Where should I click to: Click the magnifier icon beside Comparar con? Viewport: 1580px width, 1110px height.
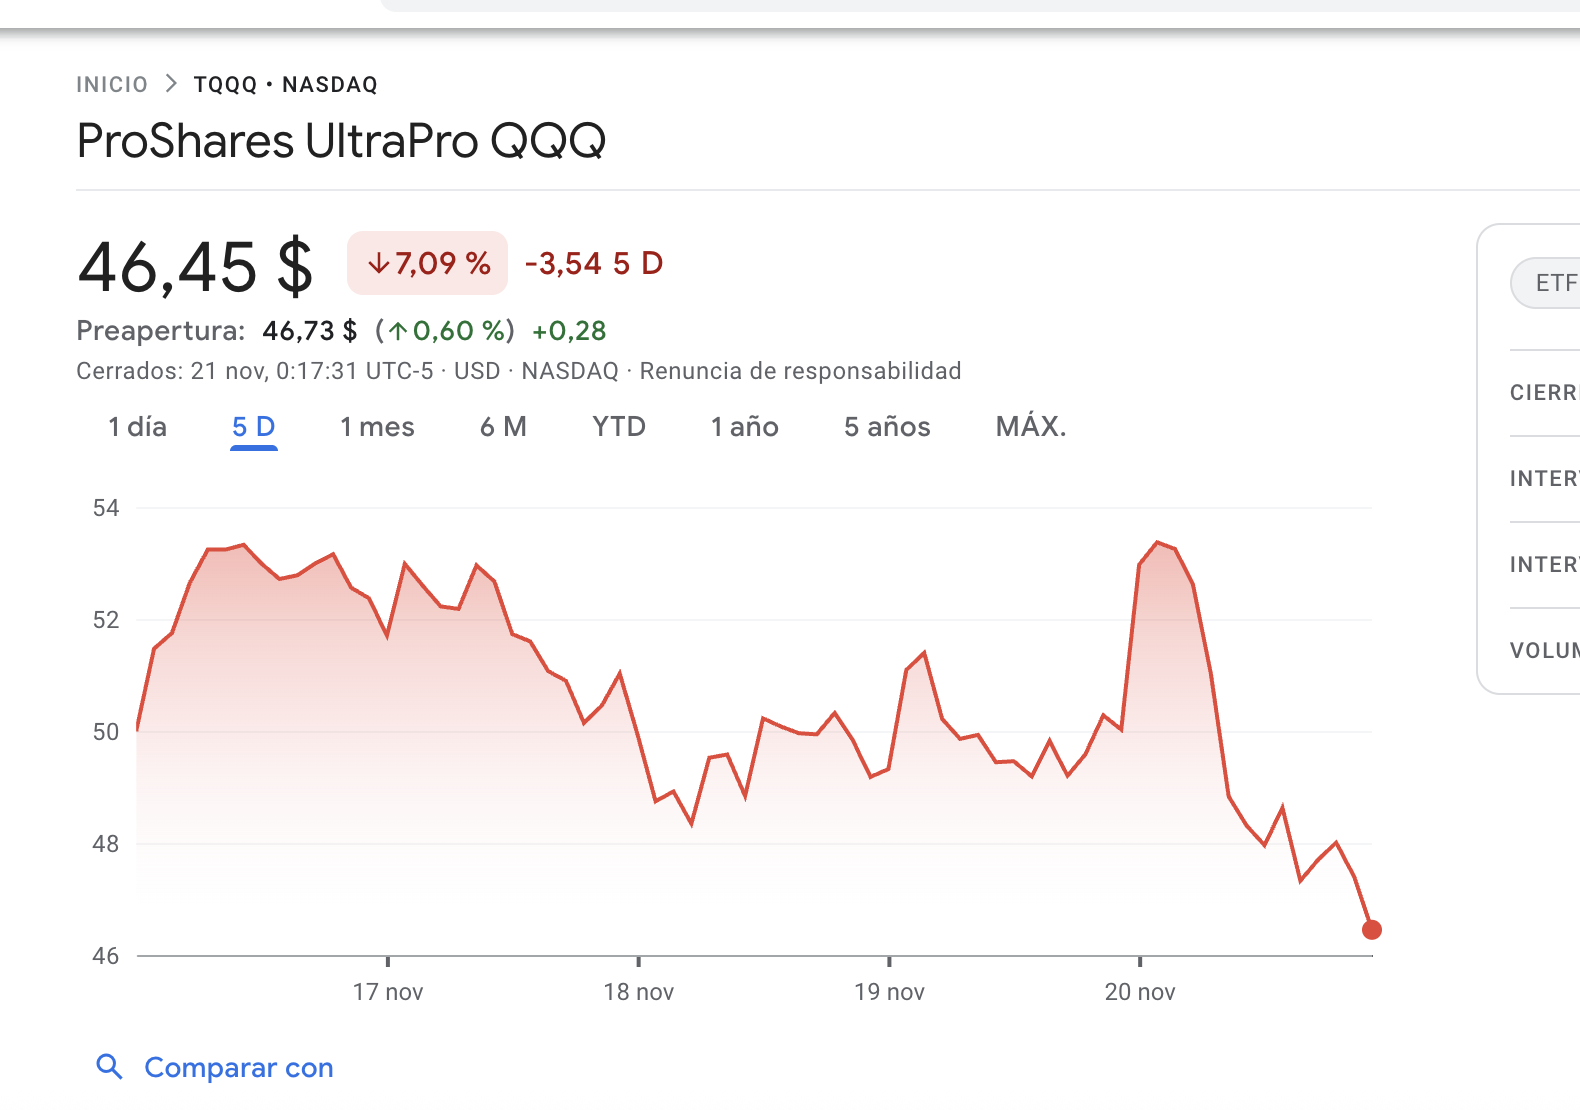point(109,1067)
